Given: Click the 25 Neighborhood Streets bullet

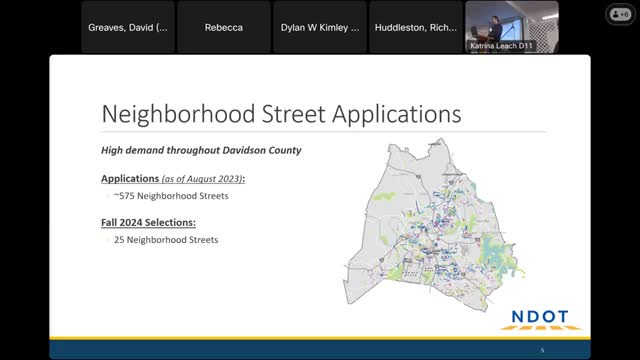Looking at the screenshot, I should [x=166, y=240].
